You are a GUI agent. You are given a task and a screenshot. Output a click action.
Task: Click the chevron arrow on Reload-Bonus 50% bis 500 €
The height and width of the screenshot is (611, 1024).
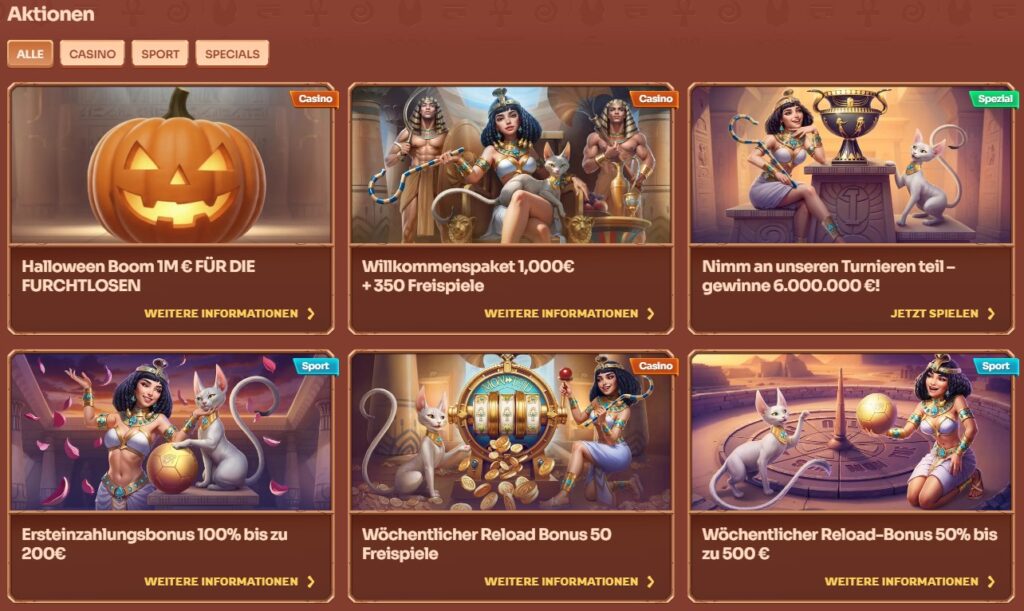point(991,582)
